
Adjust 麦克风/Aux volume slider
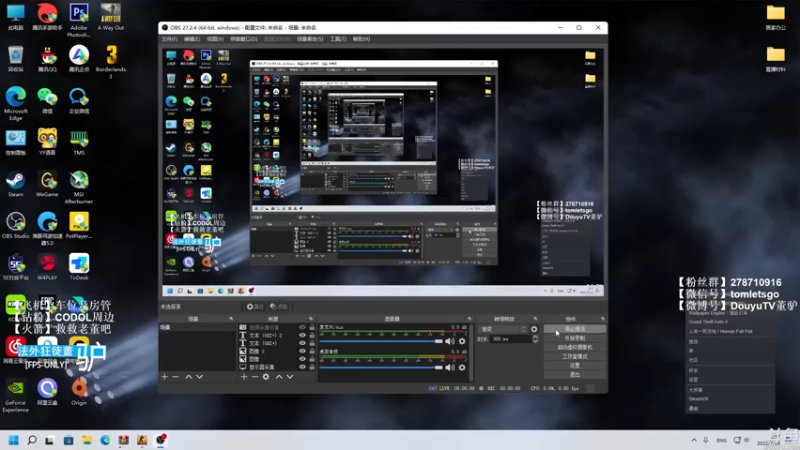click(381, 341)
